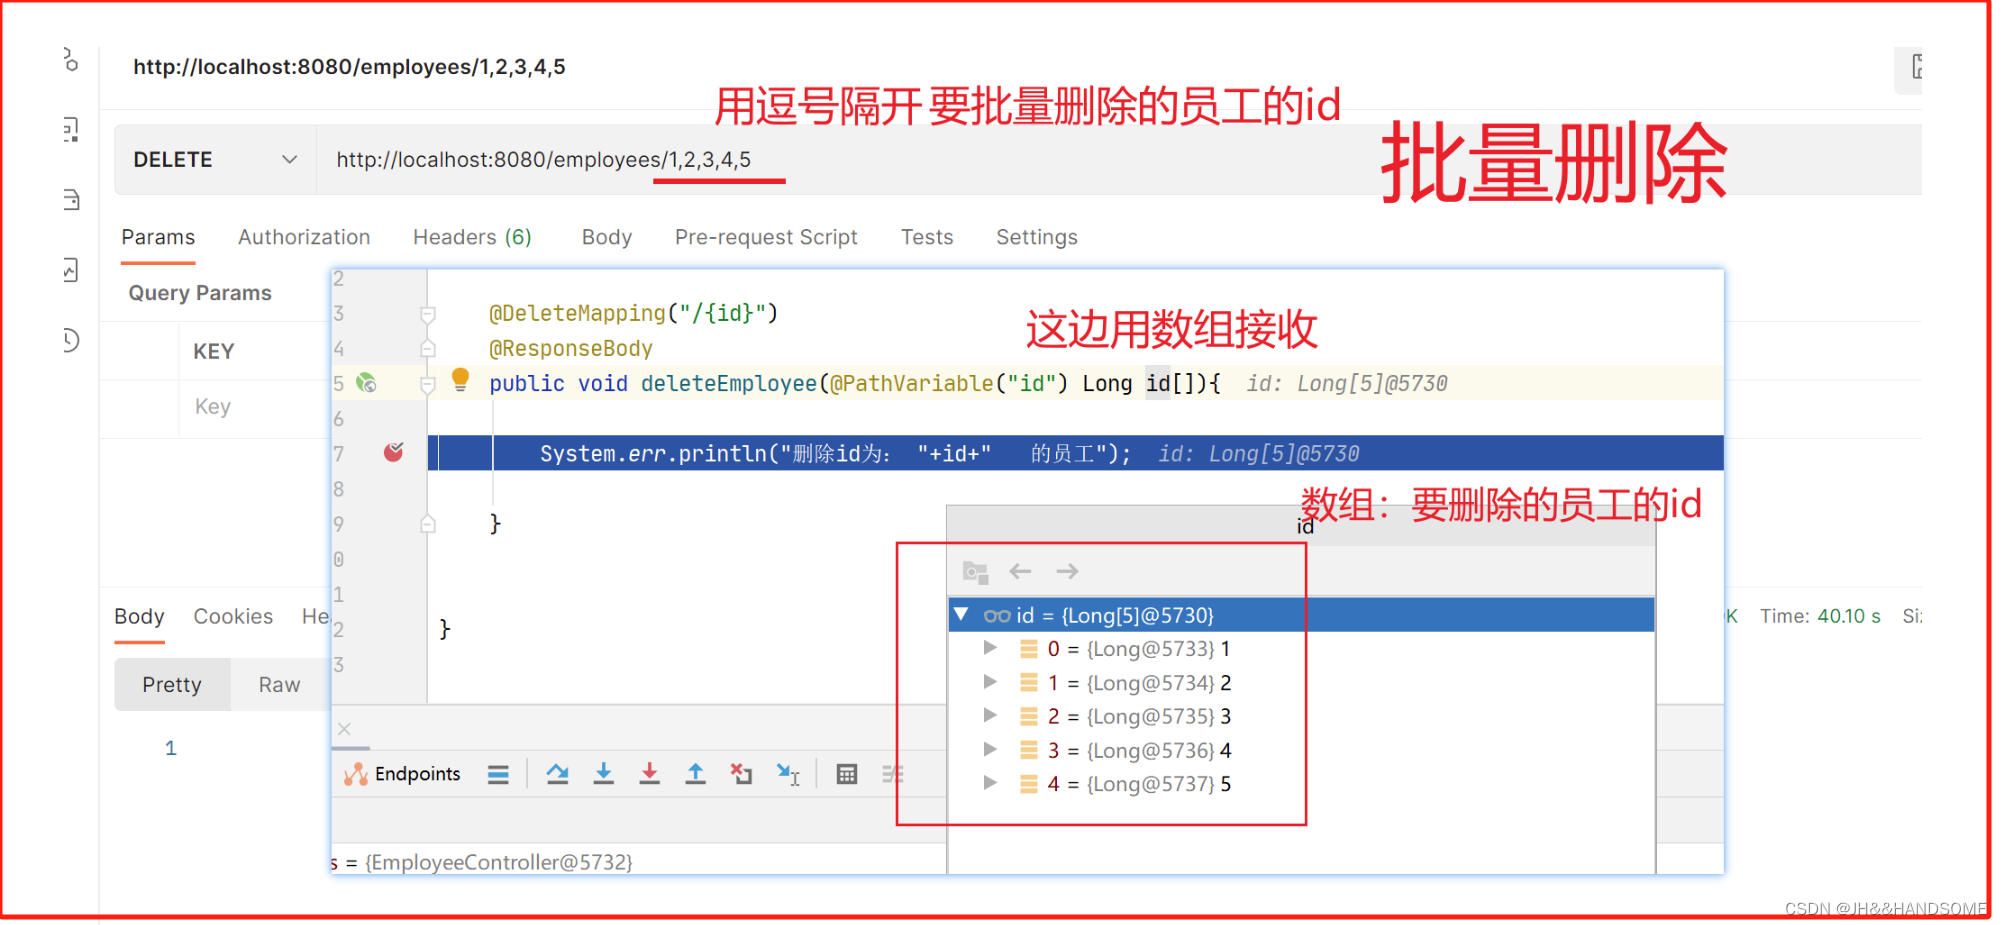Click Query Params heading
Screen dimensions: 2002x925
click(x=200, y=293)
